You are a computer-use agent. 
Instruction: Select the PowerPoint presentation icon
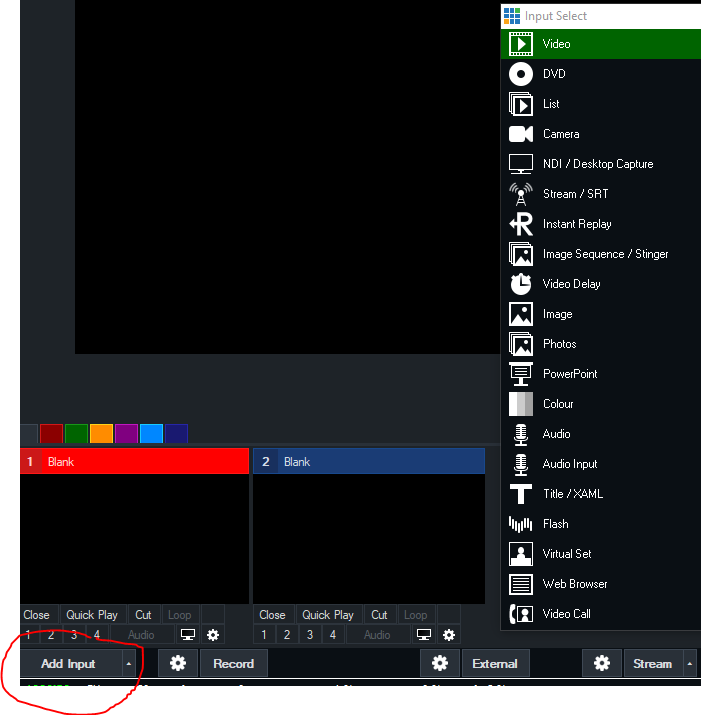point(520,374)
